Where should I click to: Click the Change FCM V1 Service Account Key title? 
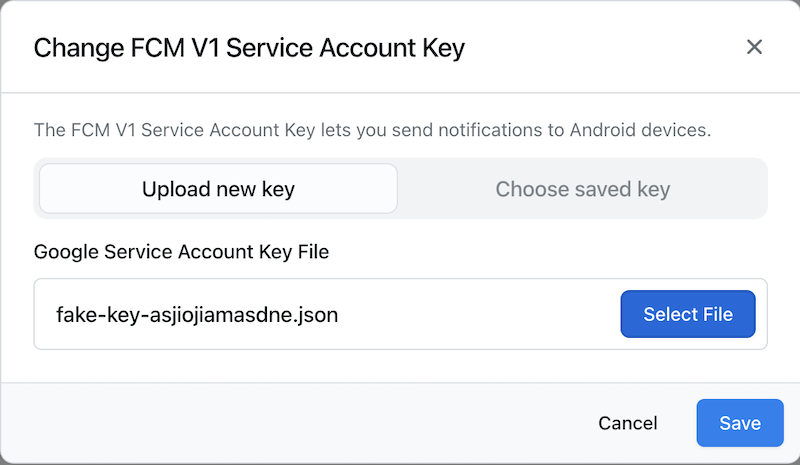249,48
